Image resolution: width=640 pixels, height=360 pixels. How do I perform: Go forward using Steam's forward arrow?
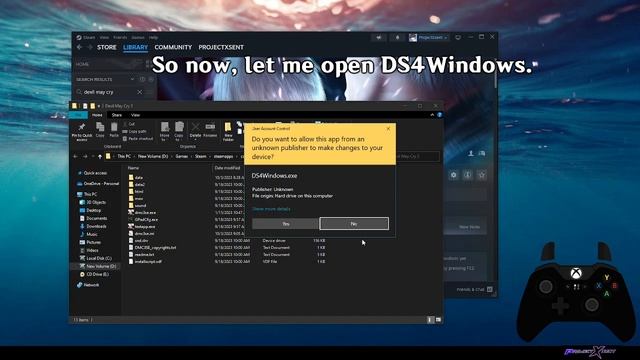pyautogui.click(x=89, y=47)
